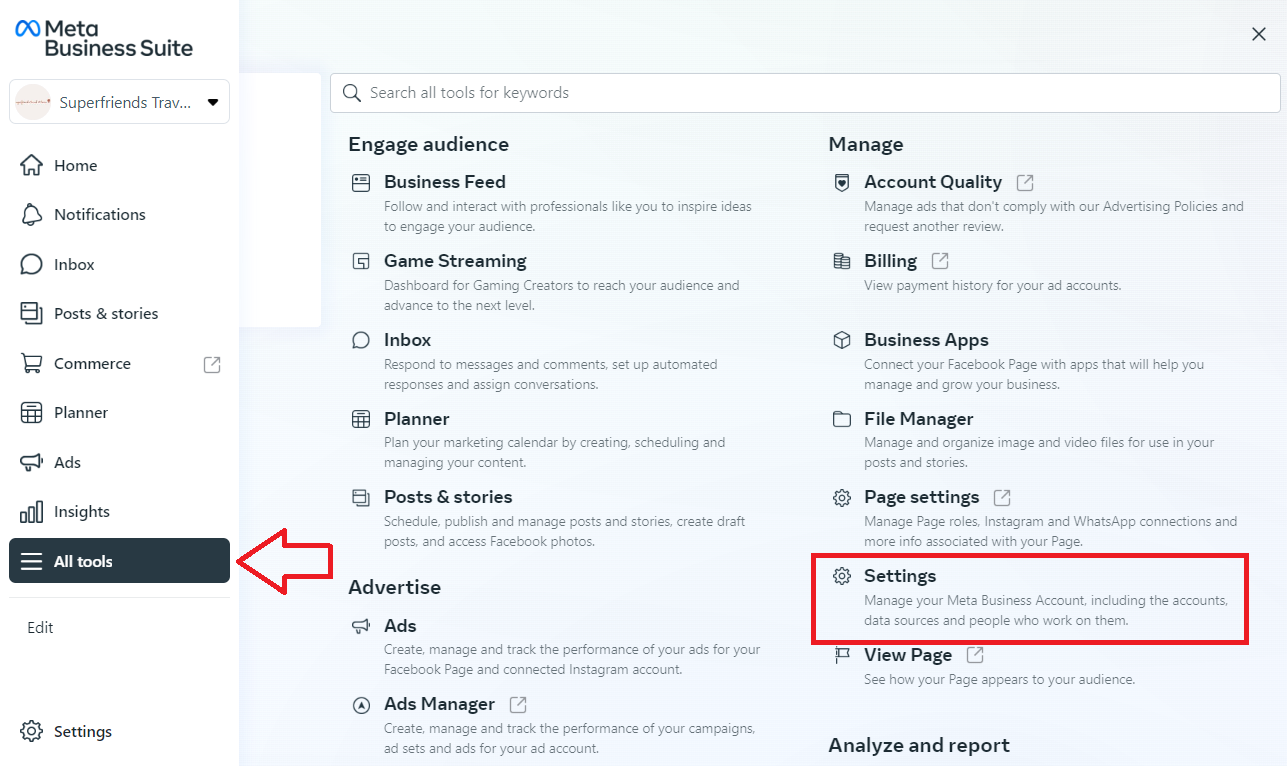Screen dimensions: 1287x766
Task: Click the Commerce cart icon
Action: tap(32, 363)
